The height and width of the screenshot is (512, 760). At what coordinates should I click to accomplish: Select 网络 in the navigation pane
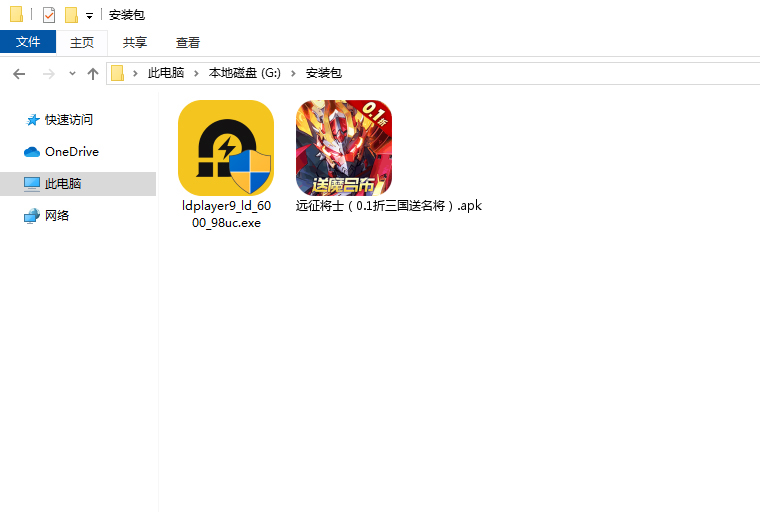pos(57,215)
